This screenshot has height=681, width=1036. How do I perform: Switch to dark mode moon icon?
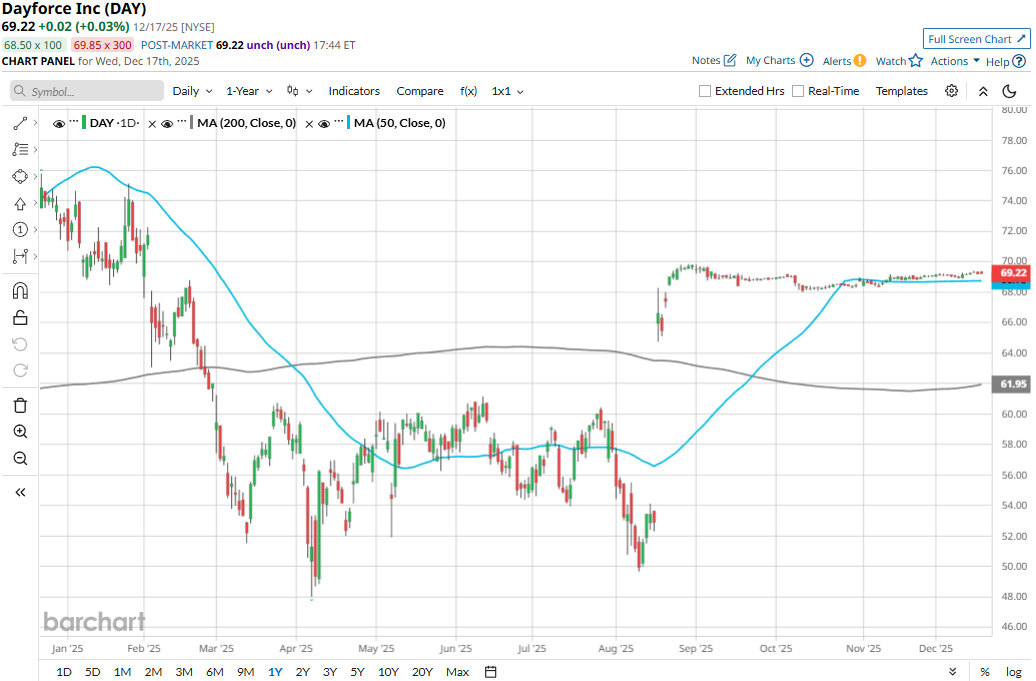[1009, 91]
